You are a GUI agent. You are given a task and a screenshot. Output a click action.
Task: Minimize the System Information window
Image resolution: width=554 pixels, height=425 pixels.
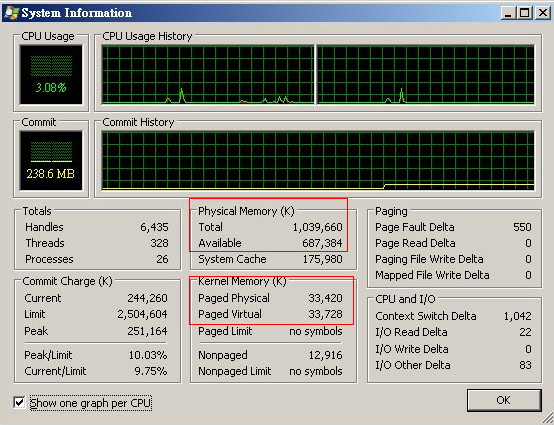click(x=508, y=13)
